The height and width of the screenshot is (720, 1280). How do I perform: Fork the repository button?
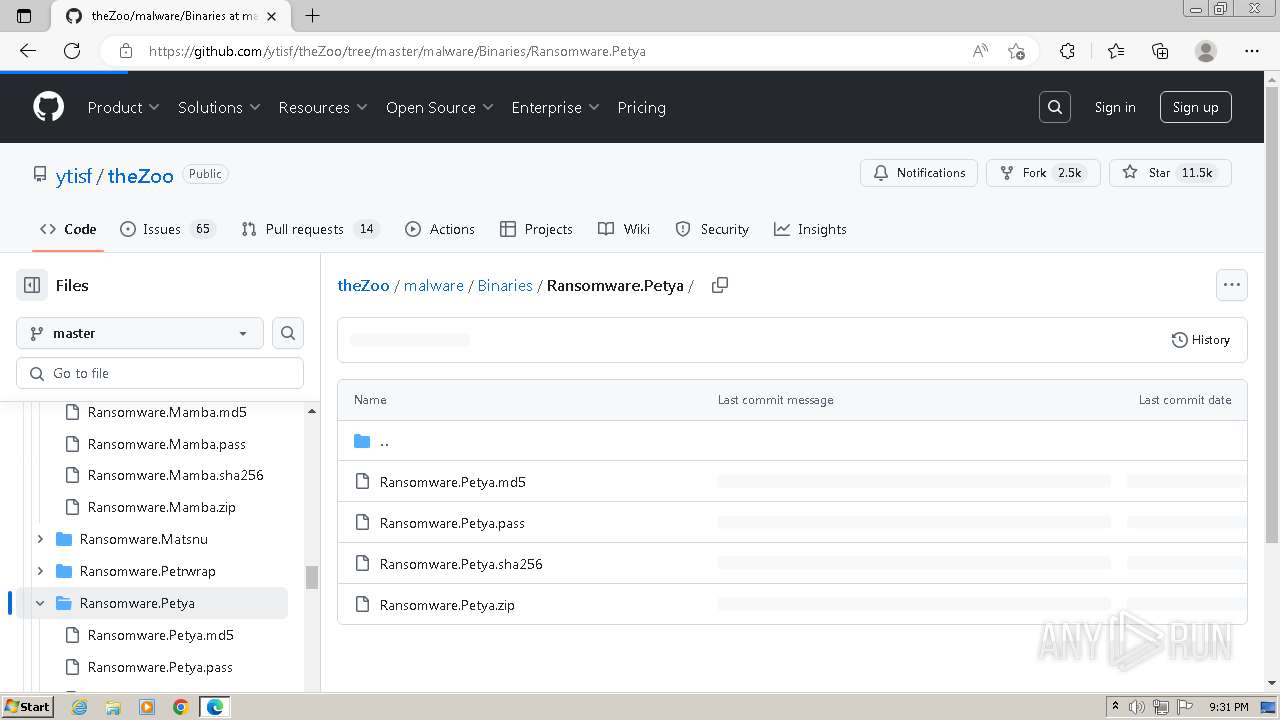1043,173
